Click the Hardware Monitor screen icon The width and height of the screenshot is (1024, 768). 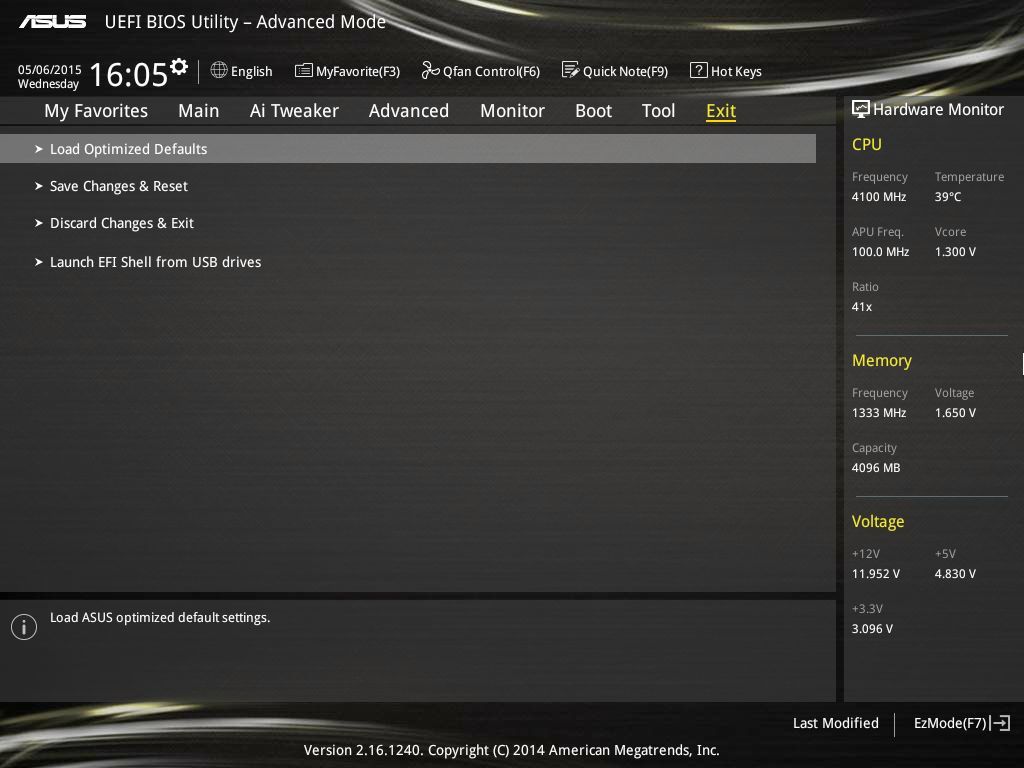click(861, 109)
